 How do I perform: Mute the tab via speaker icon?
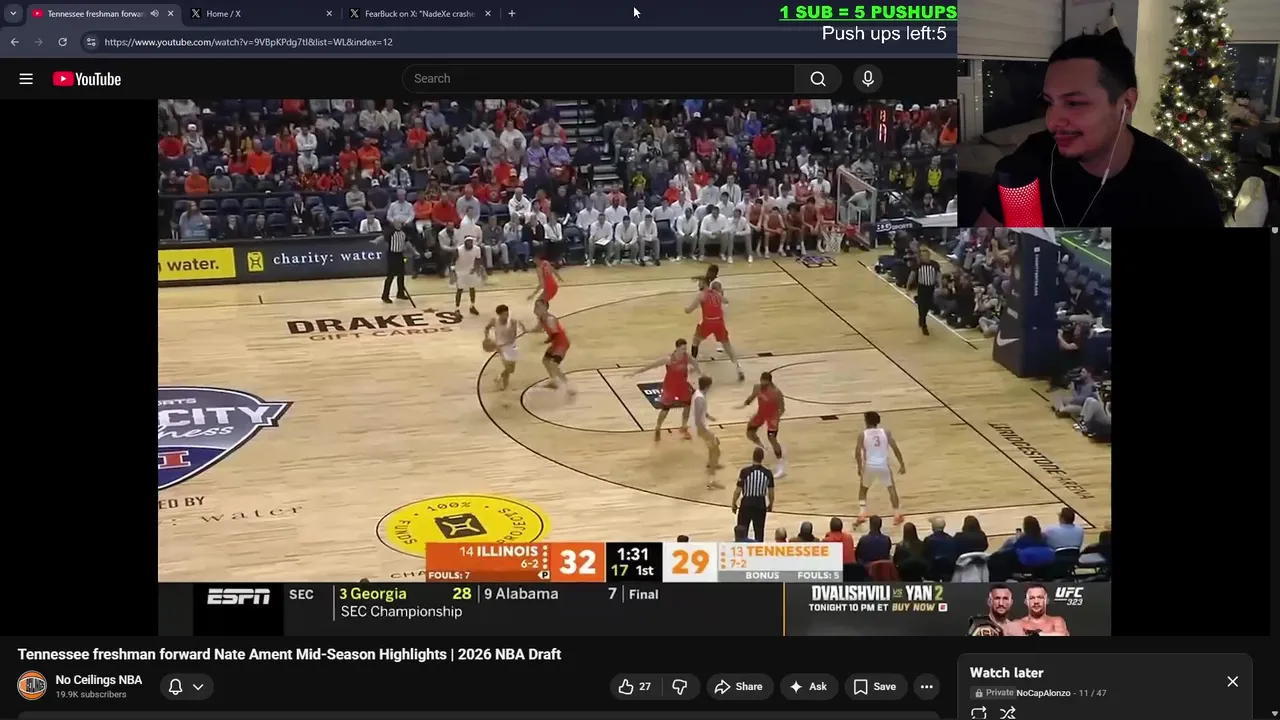click(154, 14)
